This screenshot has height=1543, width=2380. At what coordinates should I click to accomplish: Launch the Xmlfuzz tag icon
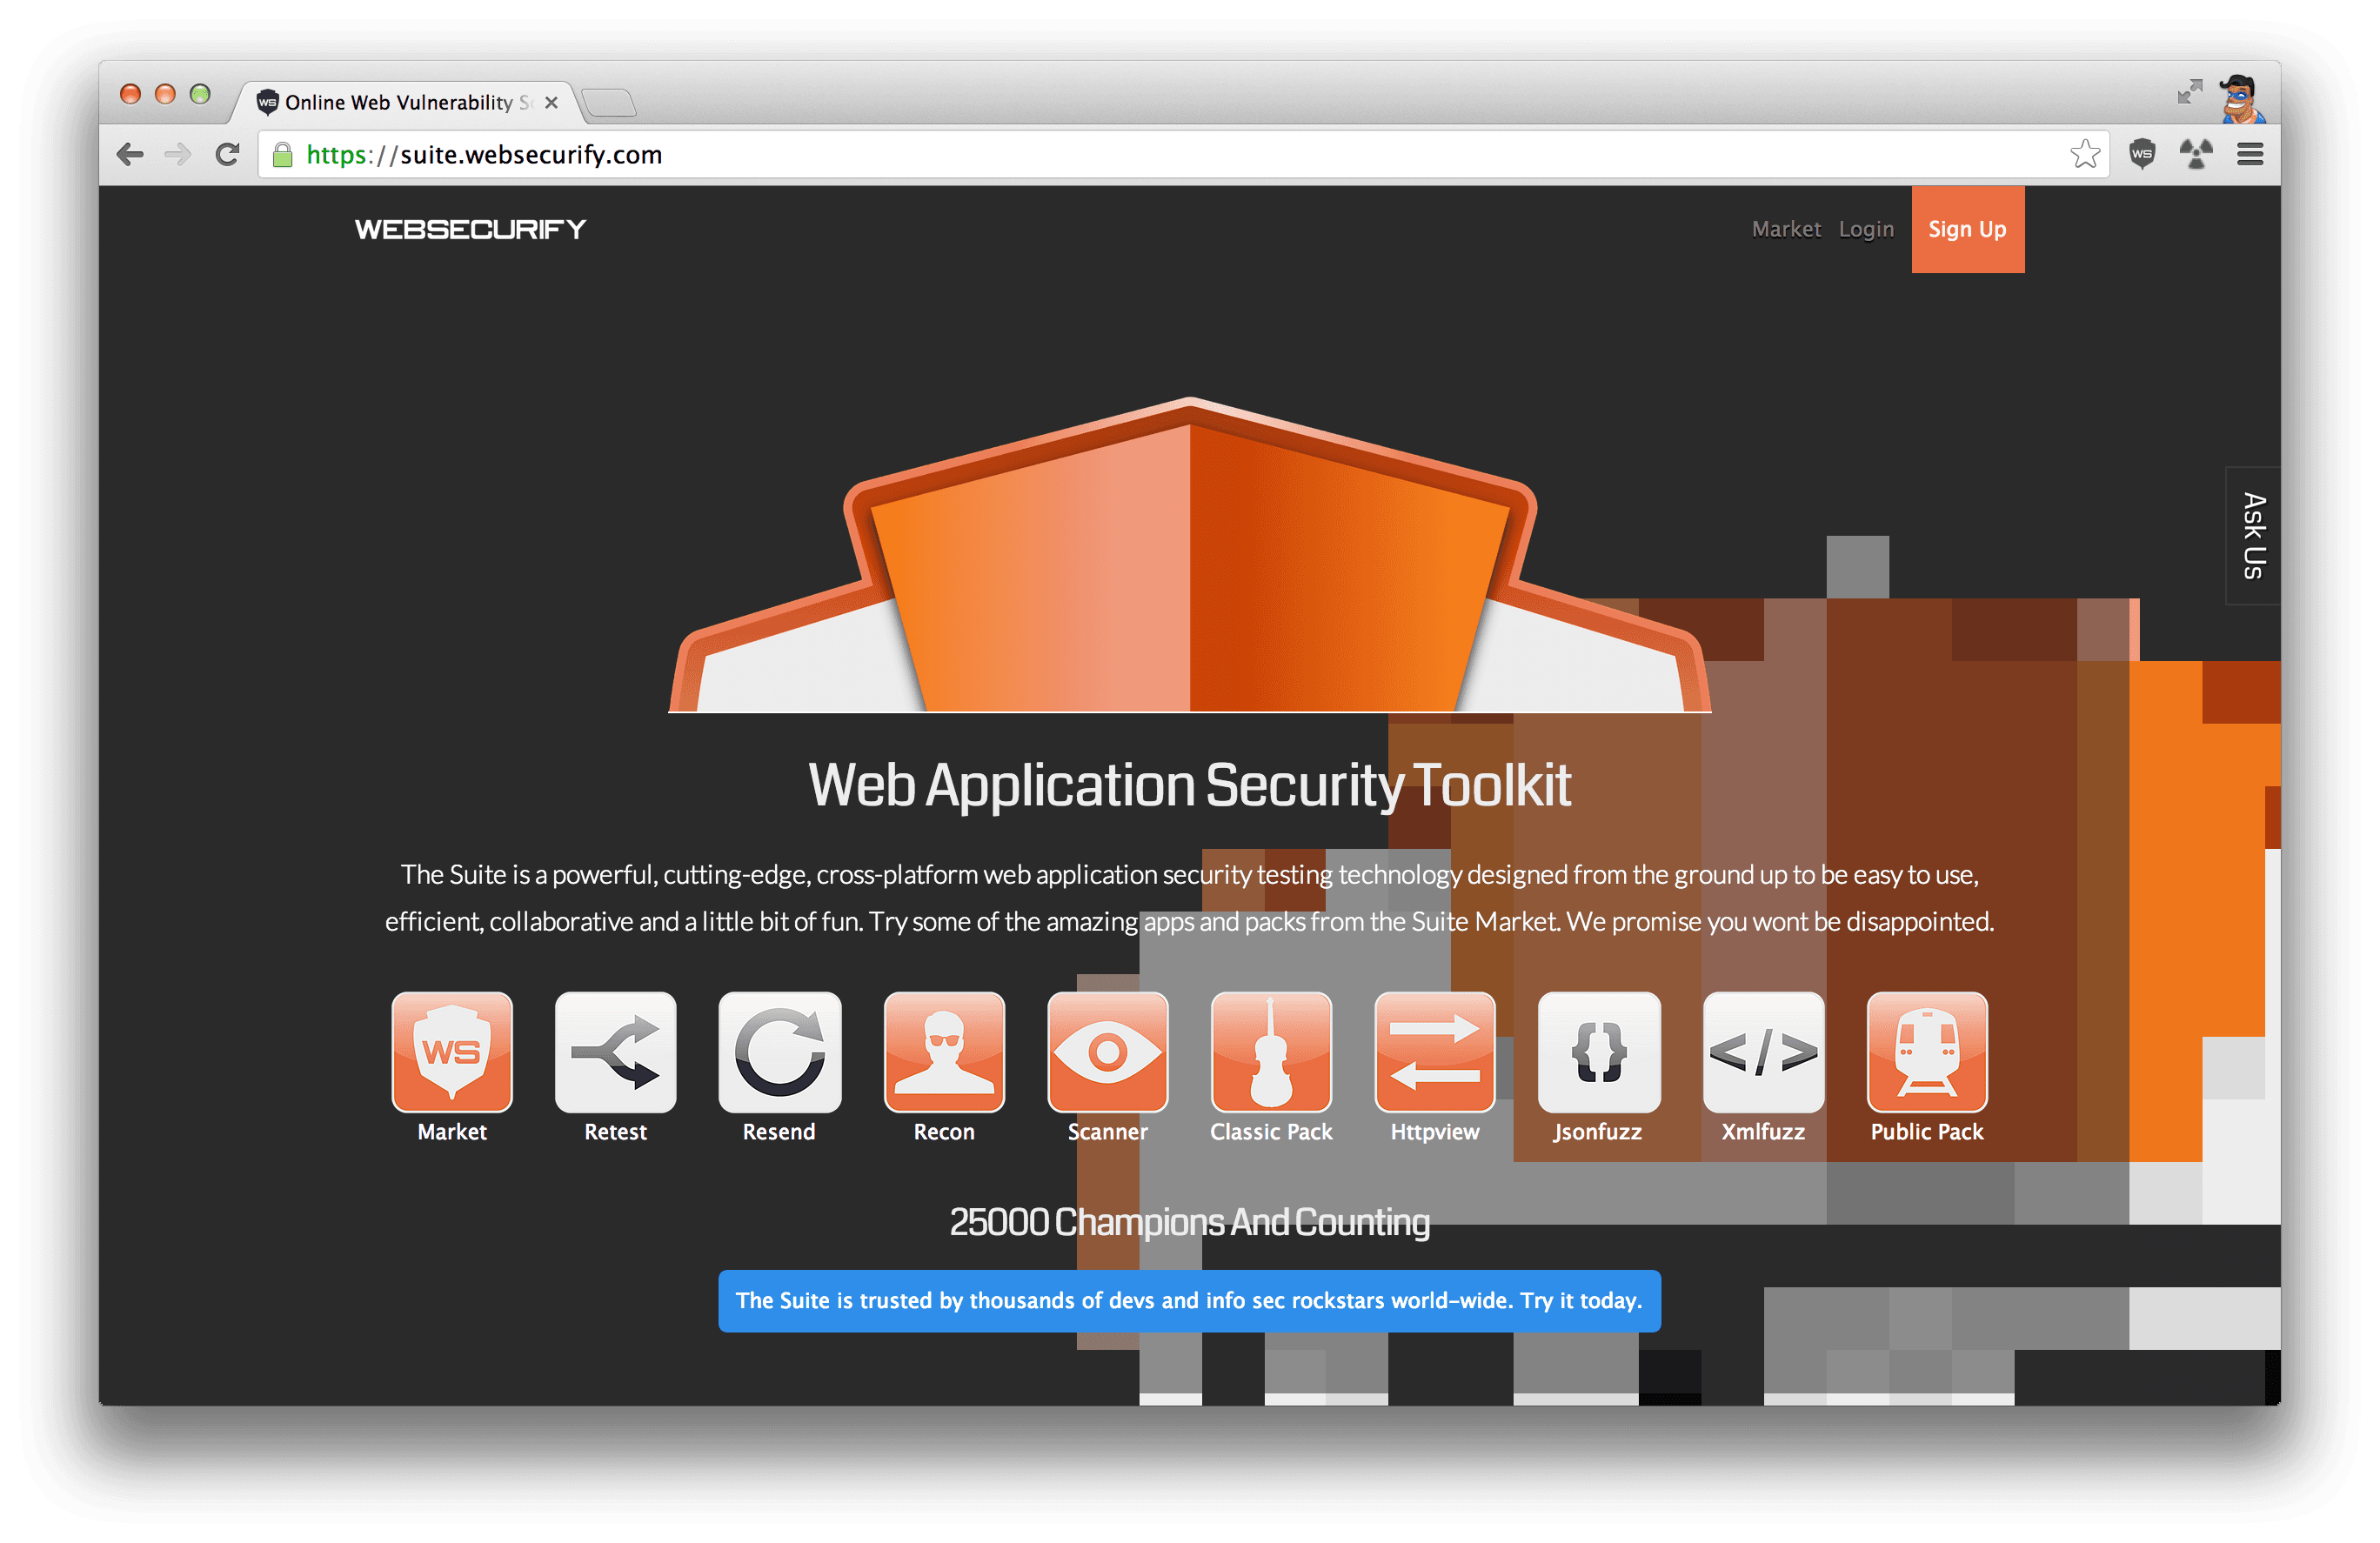tap(1763, 1051)
